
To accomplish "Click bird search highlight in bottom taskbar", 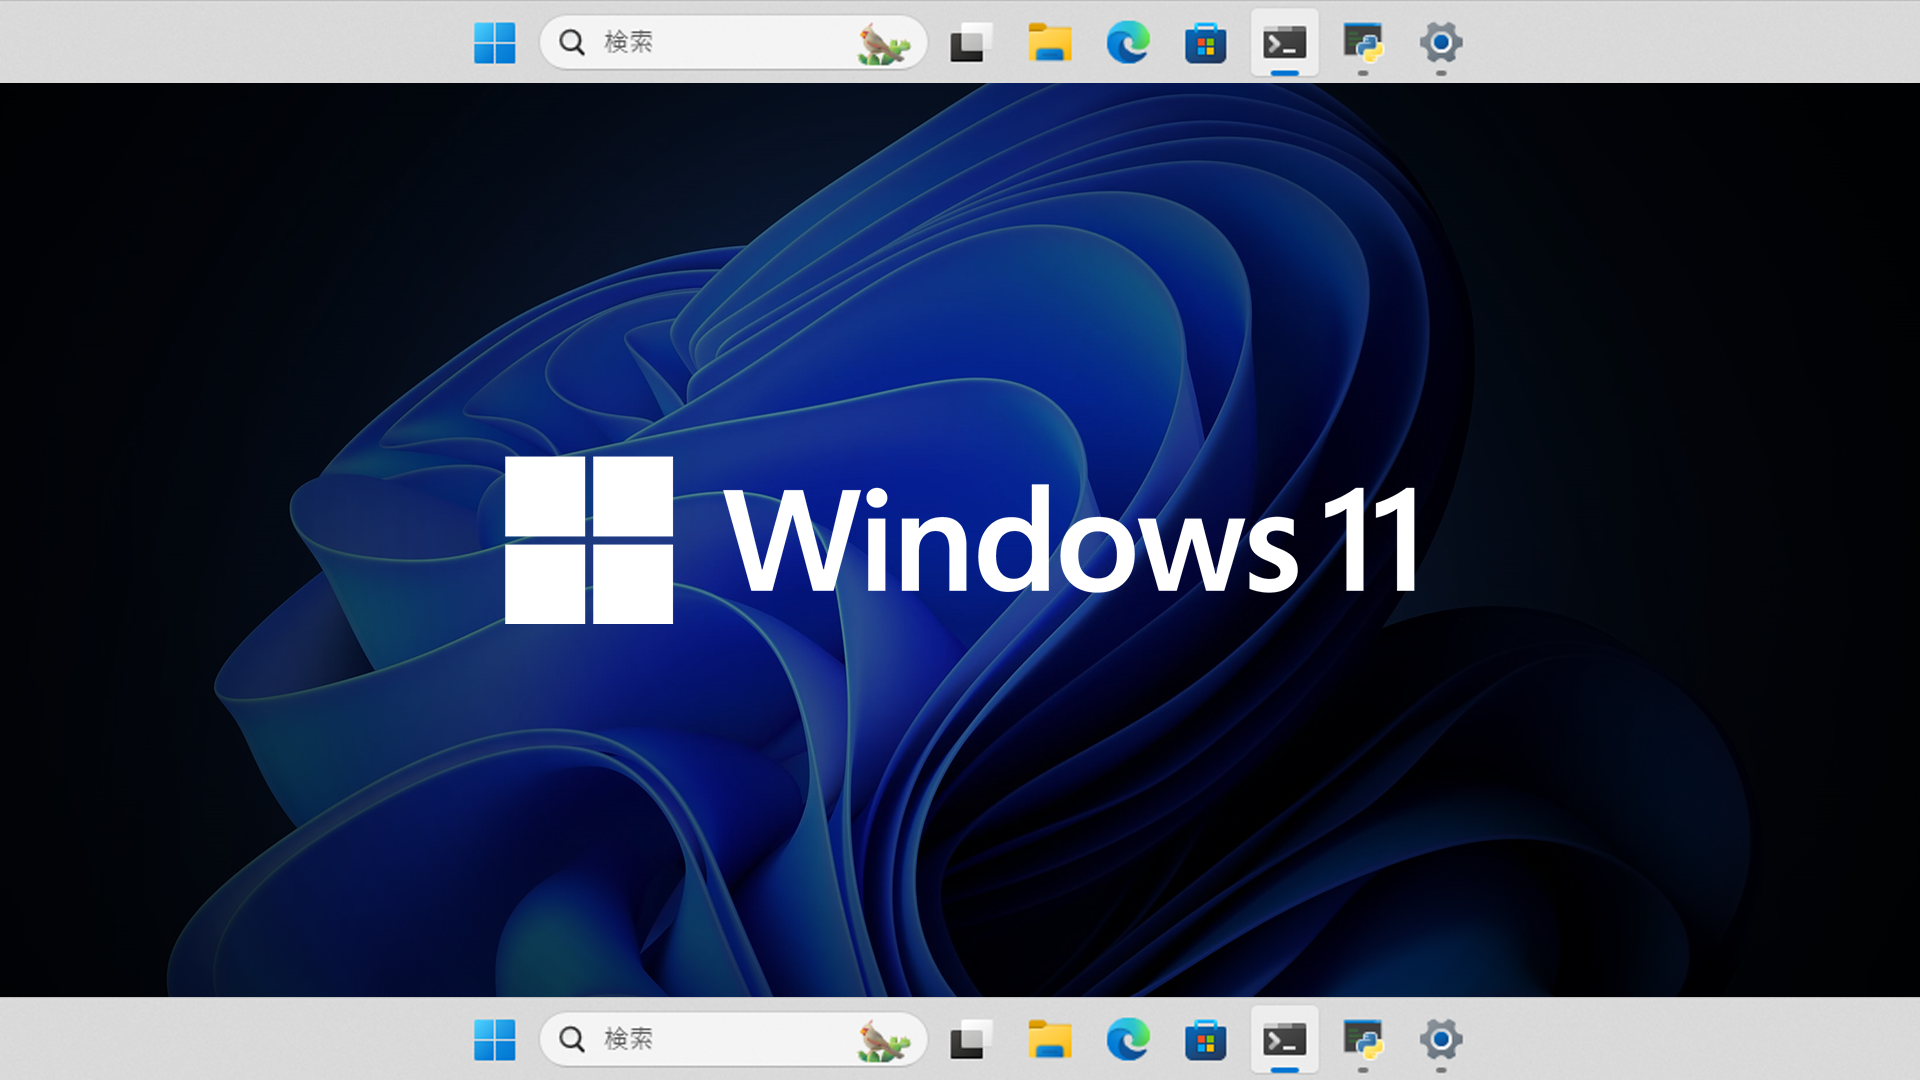I will click(883, 1041).
